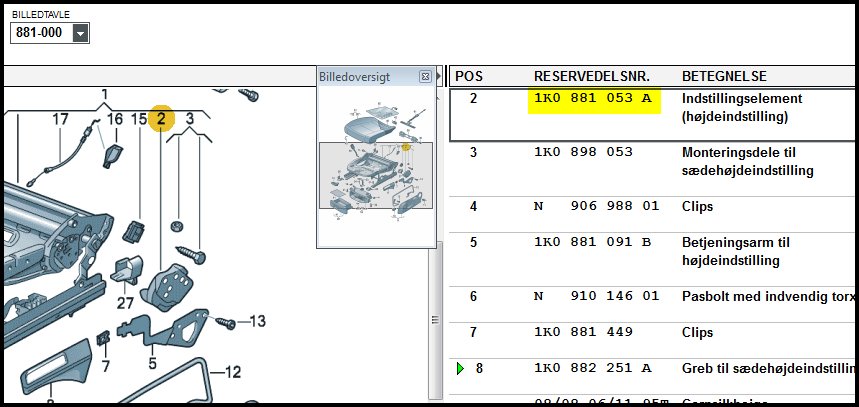Click callout number 12 in the diagram
The image size is (859, 407).
pos(231,373)
